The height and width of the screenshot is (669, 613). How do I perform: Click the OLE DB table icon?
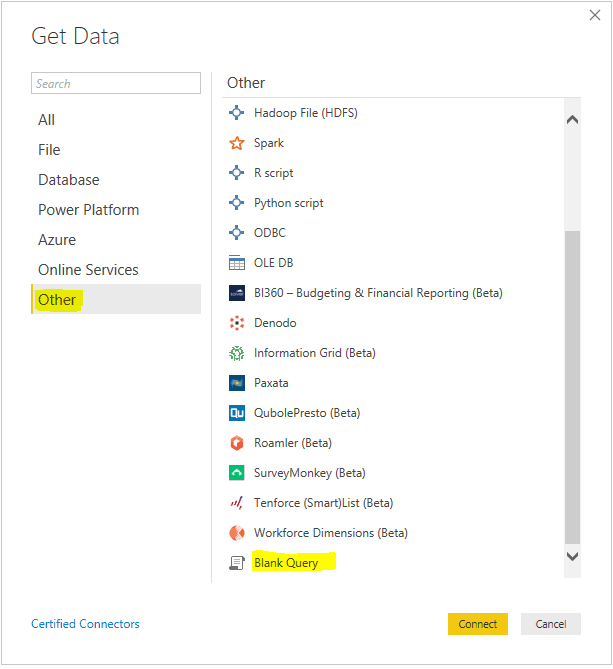point(236,263)
